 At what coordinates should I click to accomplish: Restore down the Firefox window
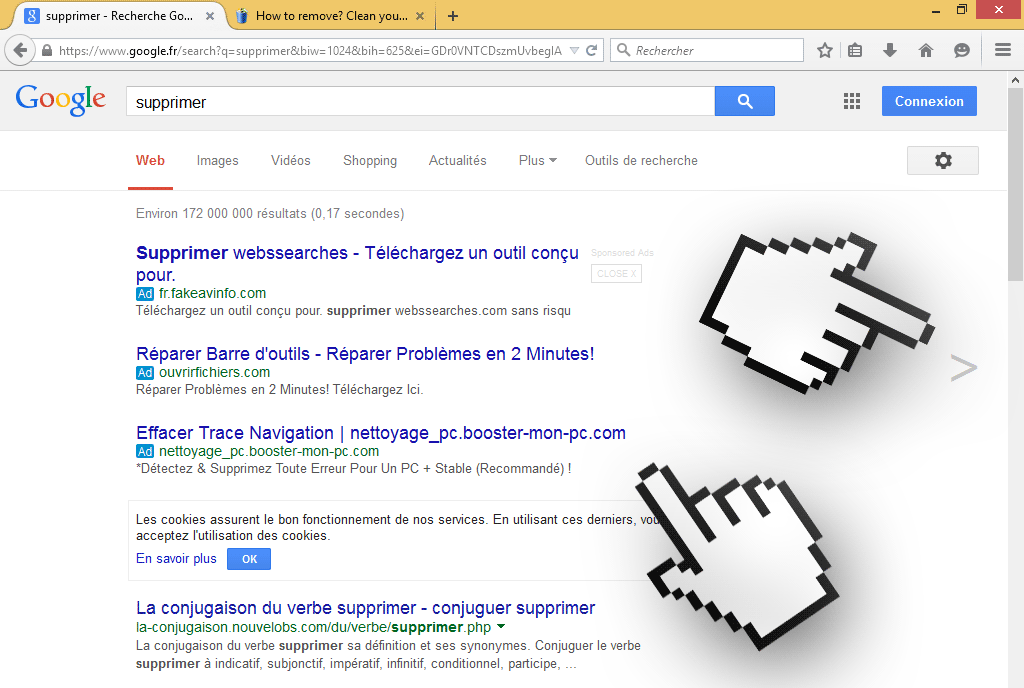961,10
